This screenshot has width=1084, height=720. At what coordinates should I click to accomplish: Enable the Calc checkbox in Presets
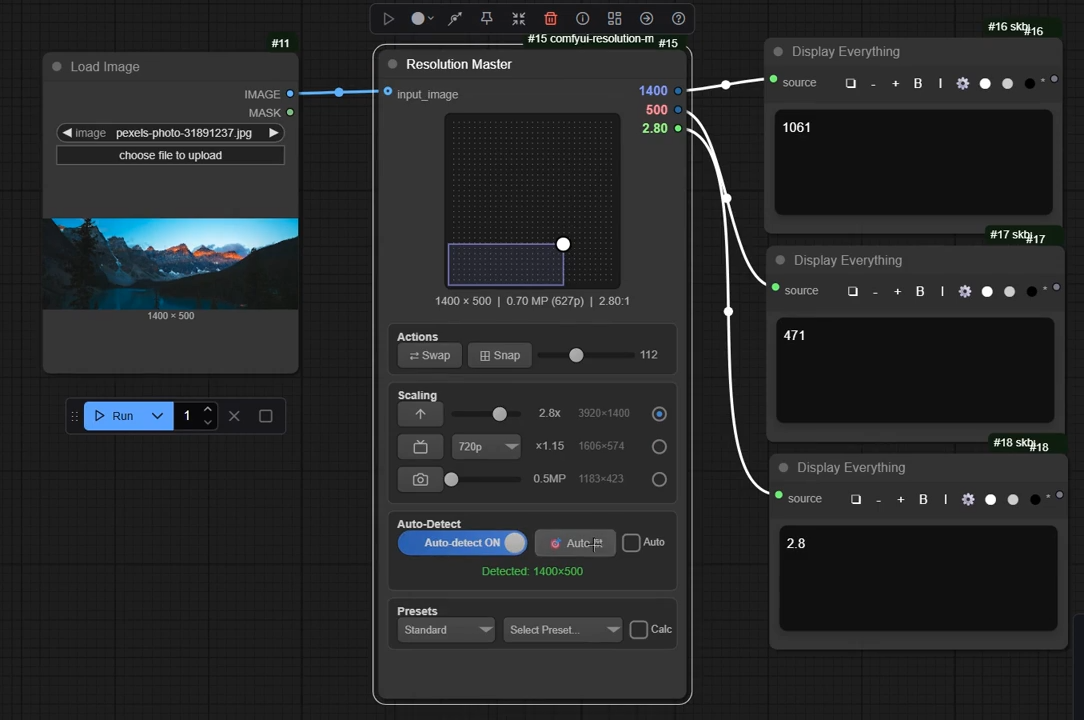tap(639, 630)
